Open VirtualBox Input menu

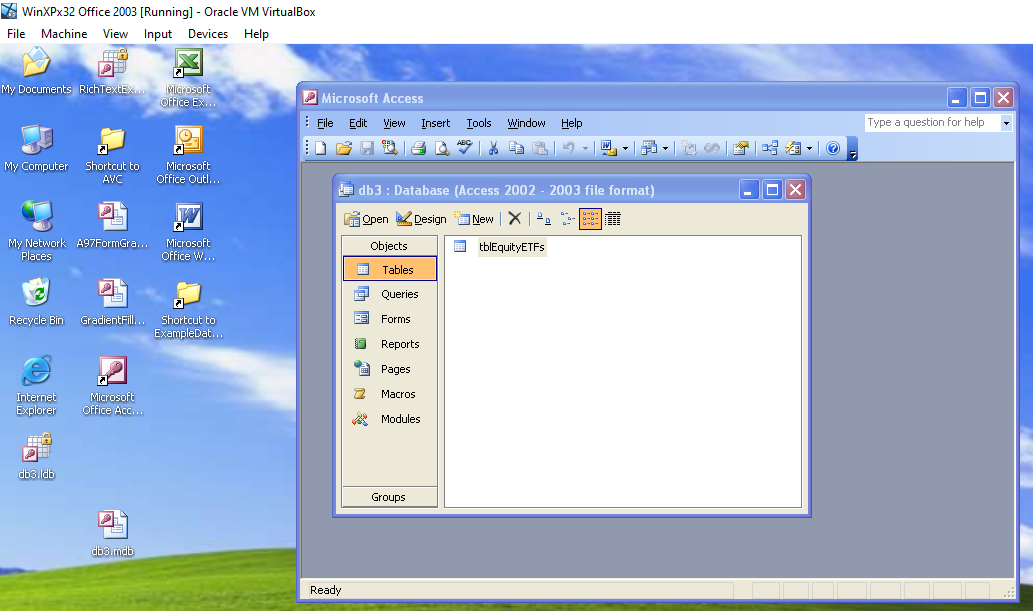click(x=157, y=34)
